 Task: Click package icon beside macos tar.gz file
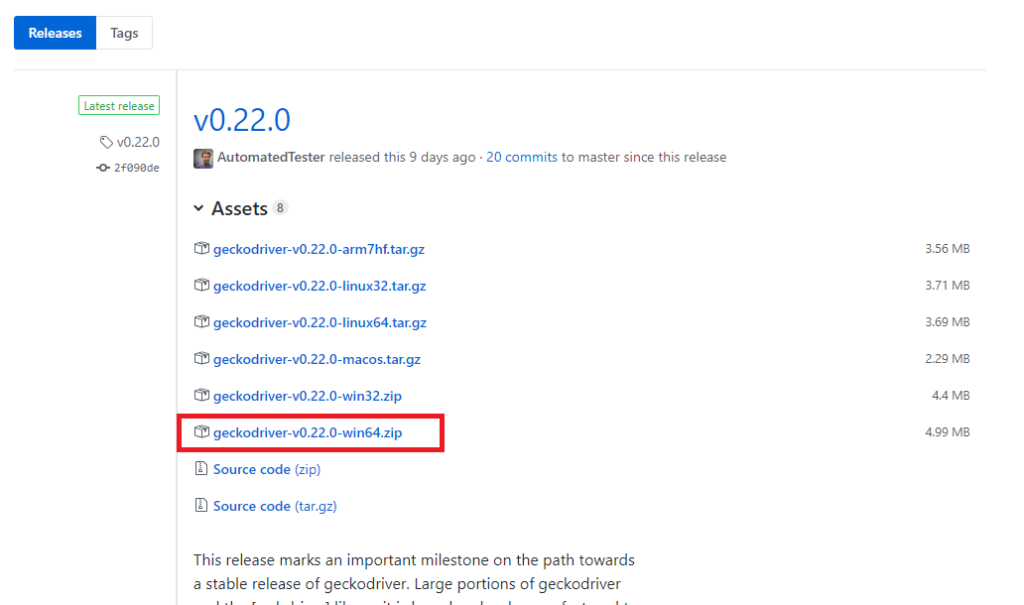[x=202, y=359]
